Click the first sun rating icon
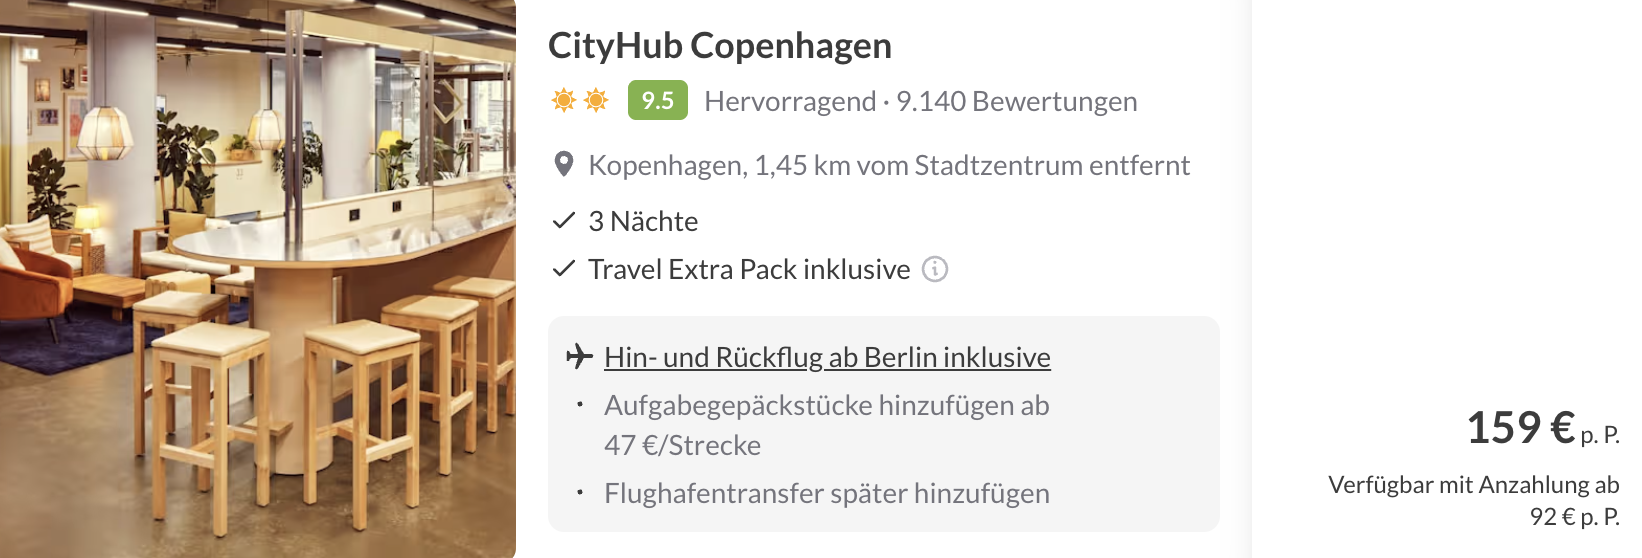The image size is (1642, 558). tap(564, 100)
